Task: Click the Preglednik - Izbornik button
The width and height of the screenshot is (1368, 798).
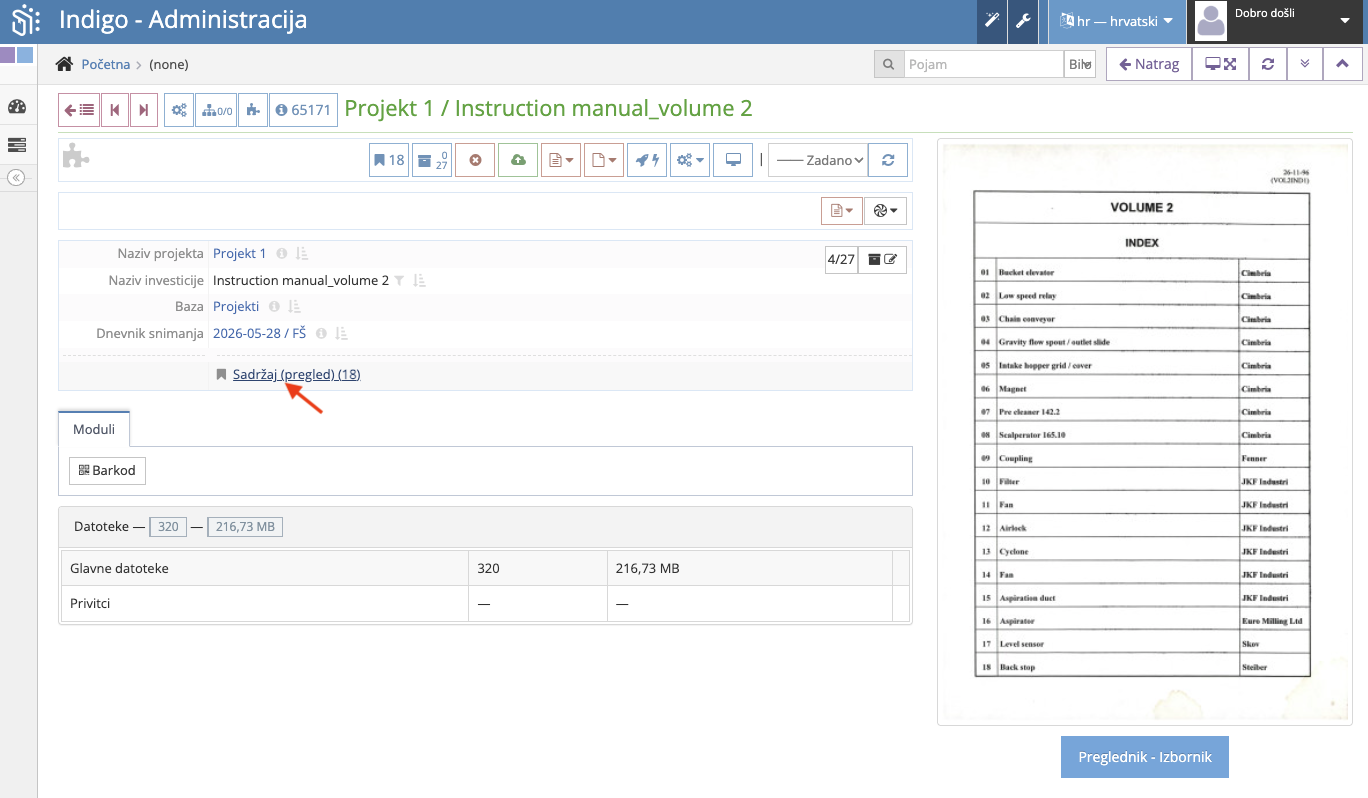Action: pos(1145,757)
